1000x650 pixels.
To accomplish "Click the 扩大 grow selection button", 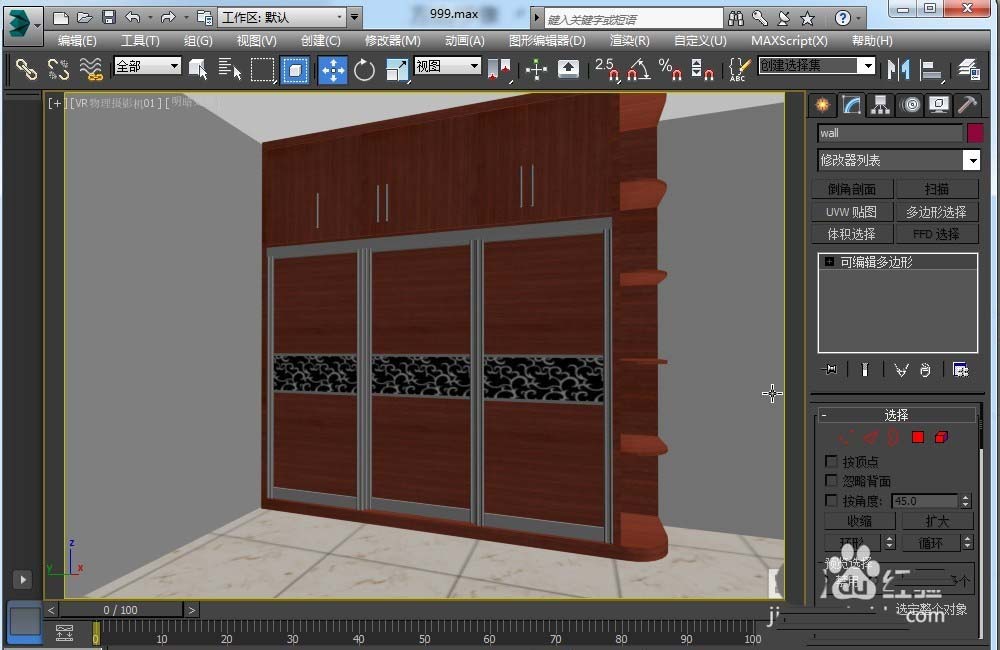I will click(x=937, y=521).
